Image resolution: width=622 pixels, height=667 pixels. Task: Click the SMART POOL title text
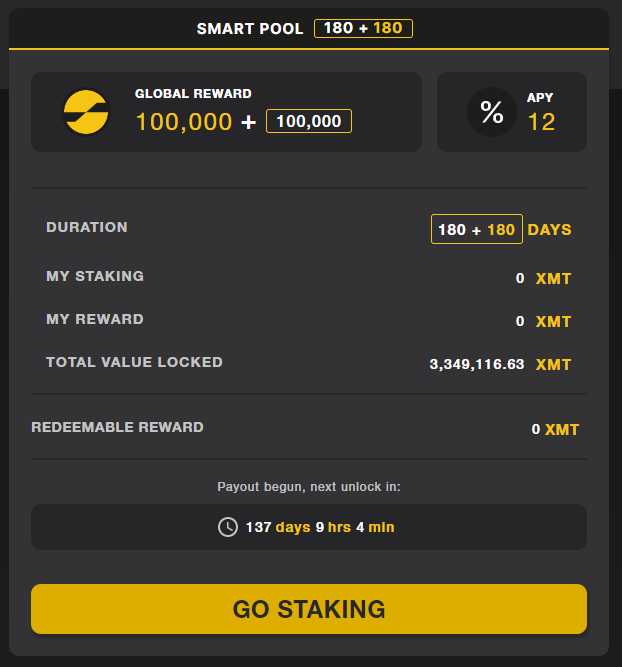[250, 28]
